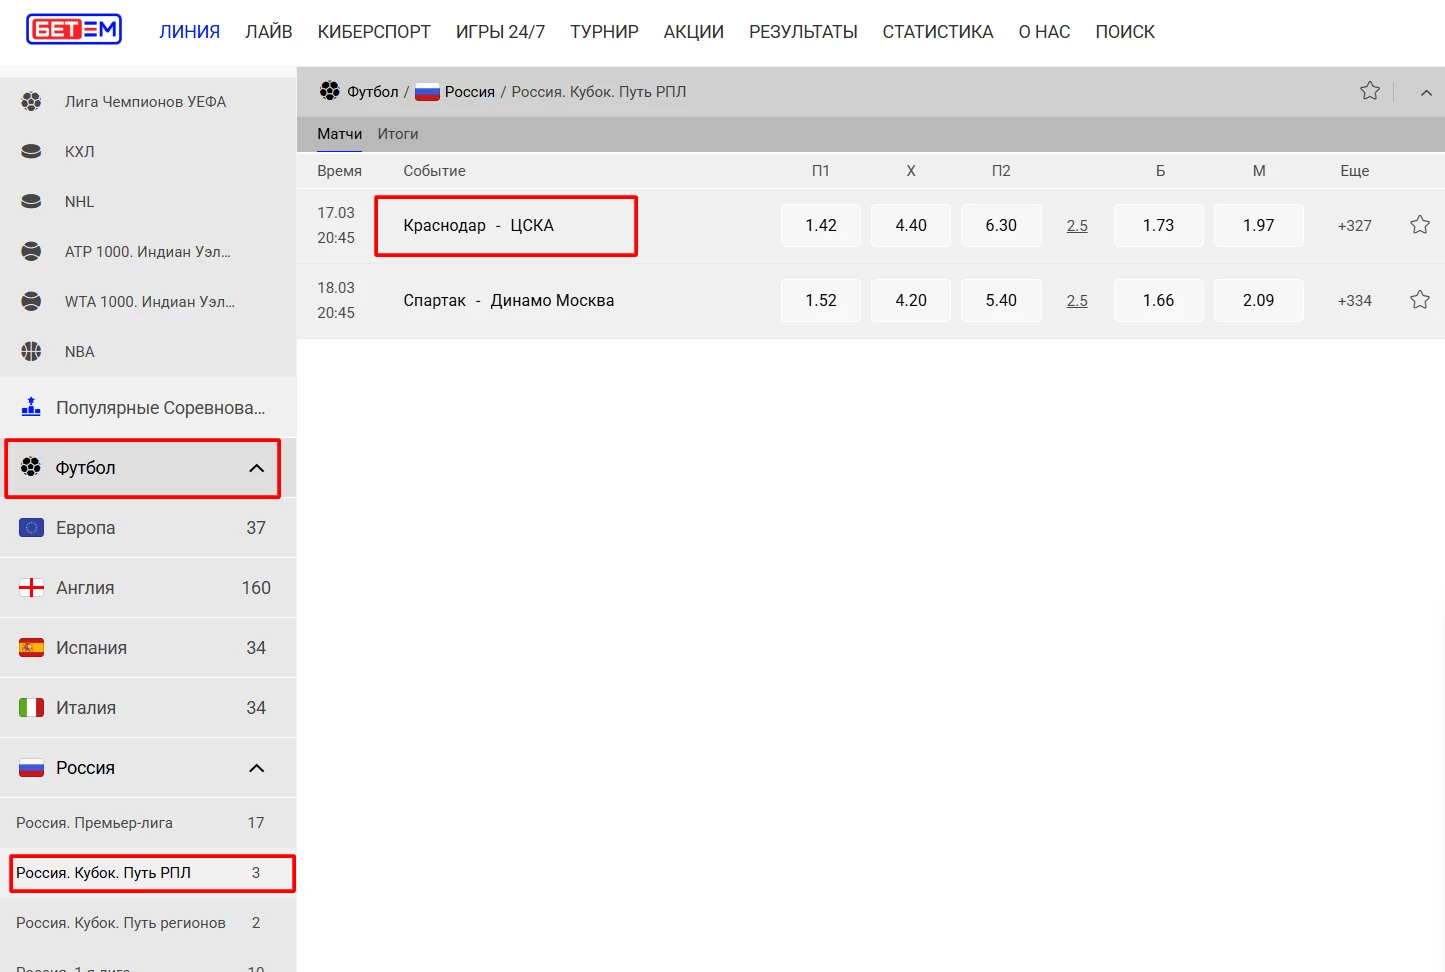Bet on П1 odds 1.42 for Краснодар
The height and width of the screenshot is (972, 1445).
tap(820, 226)
